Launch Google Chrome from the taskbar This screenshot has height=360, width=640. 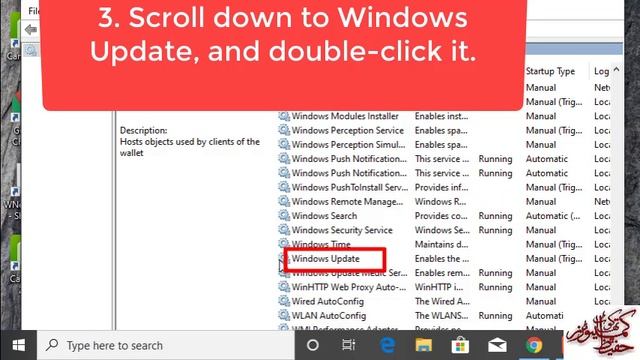point(534,345)
